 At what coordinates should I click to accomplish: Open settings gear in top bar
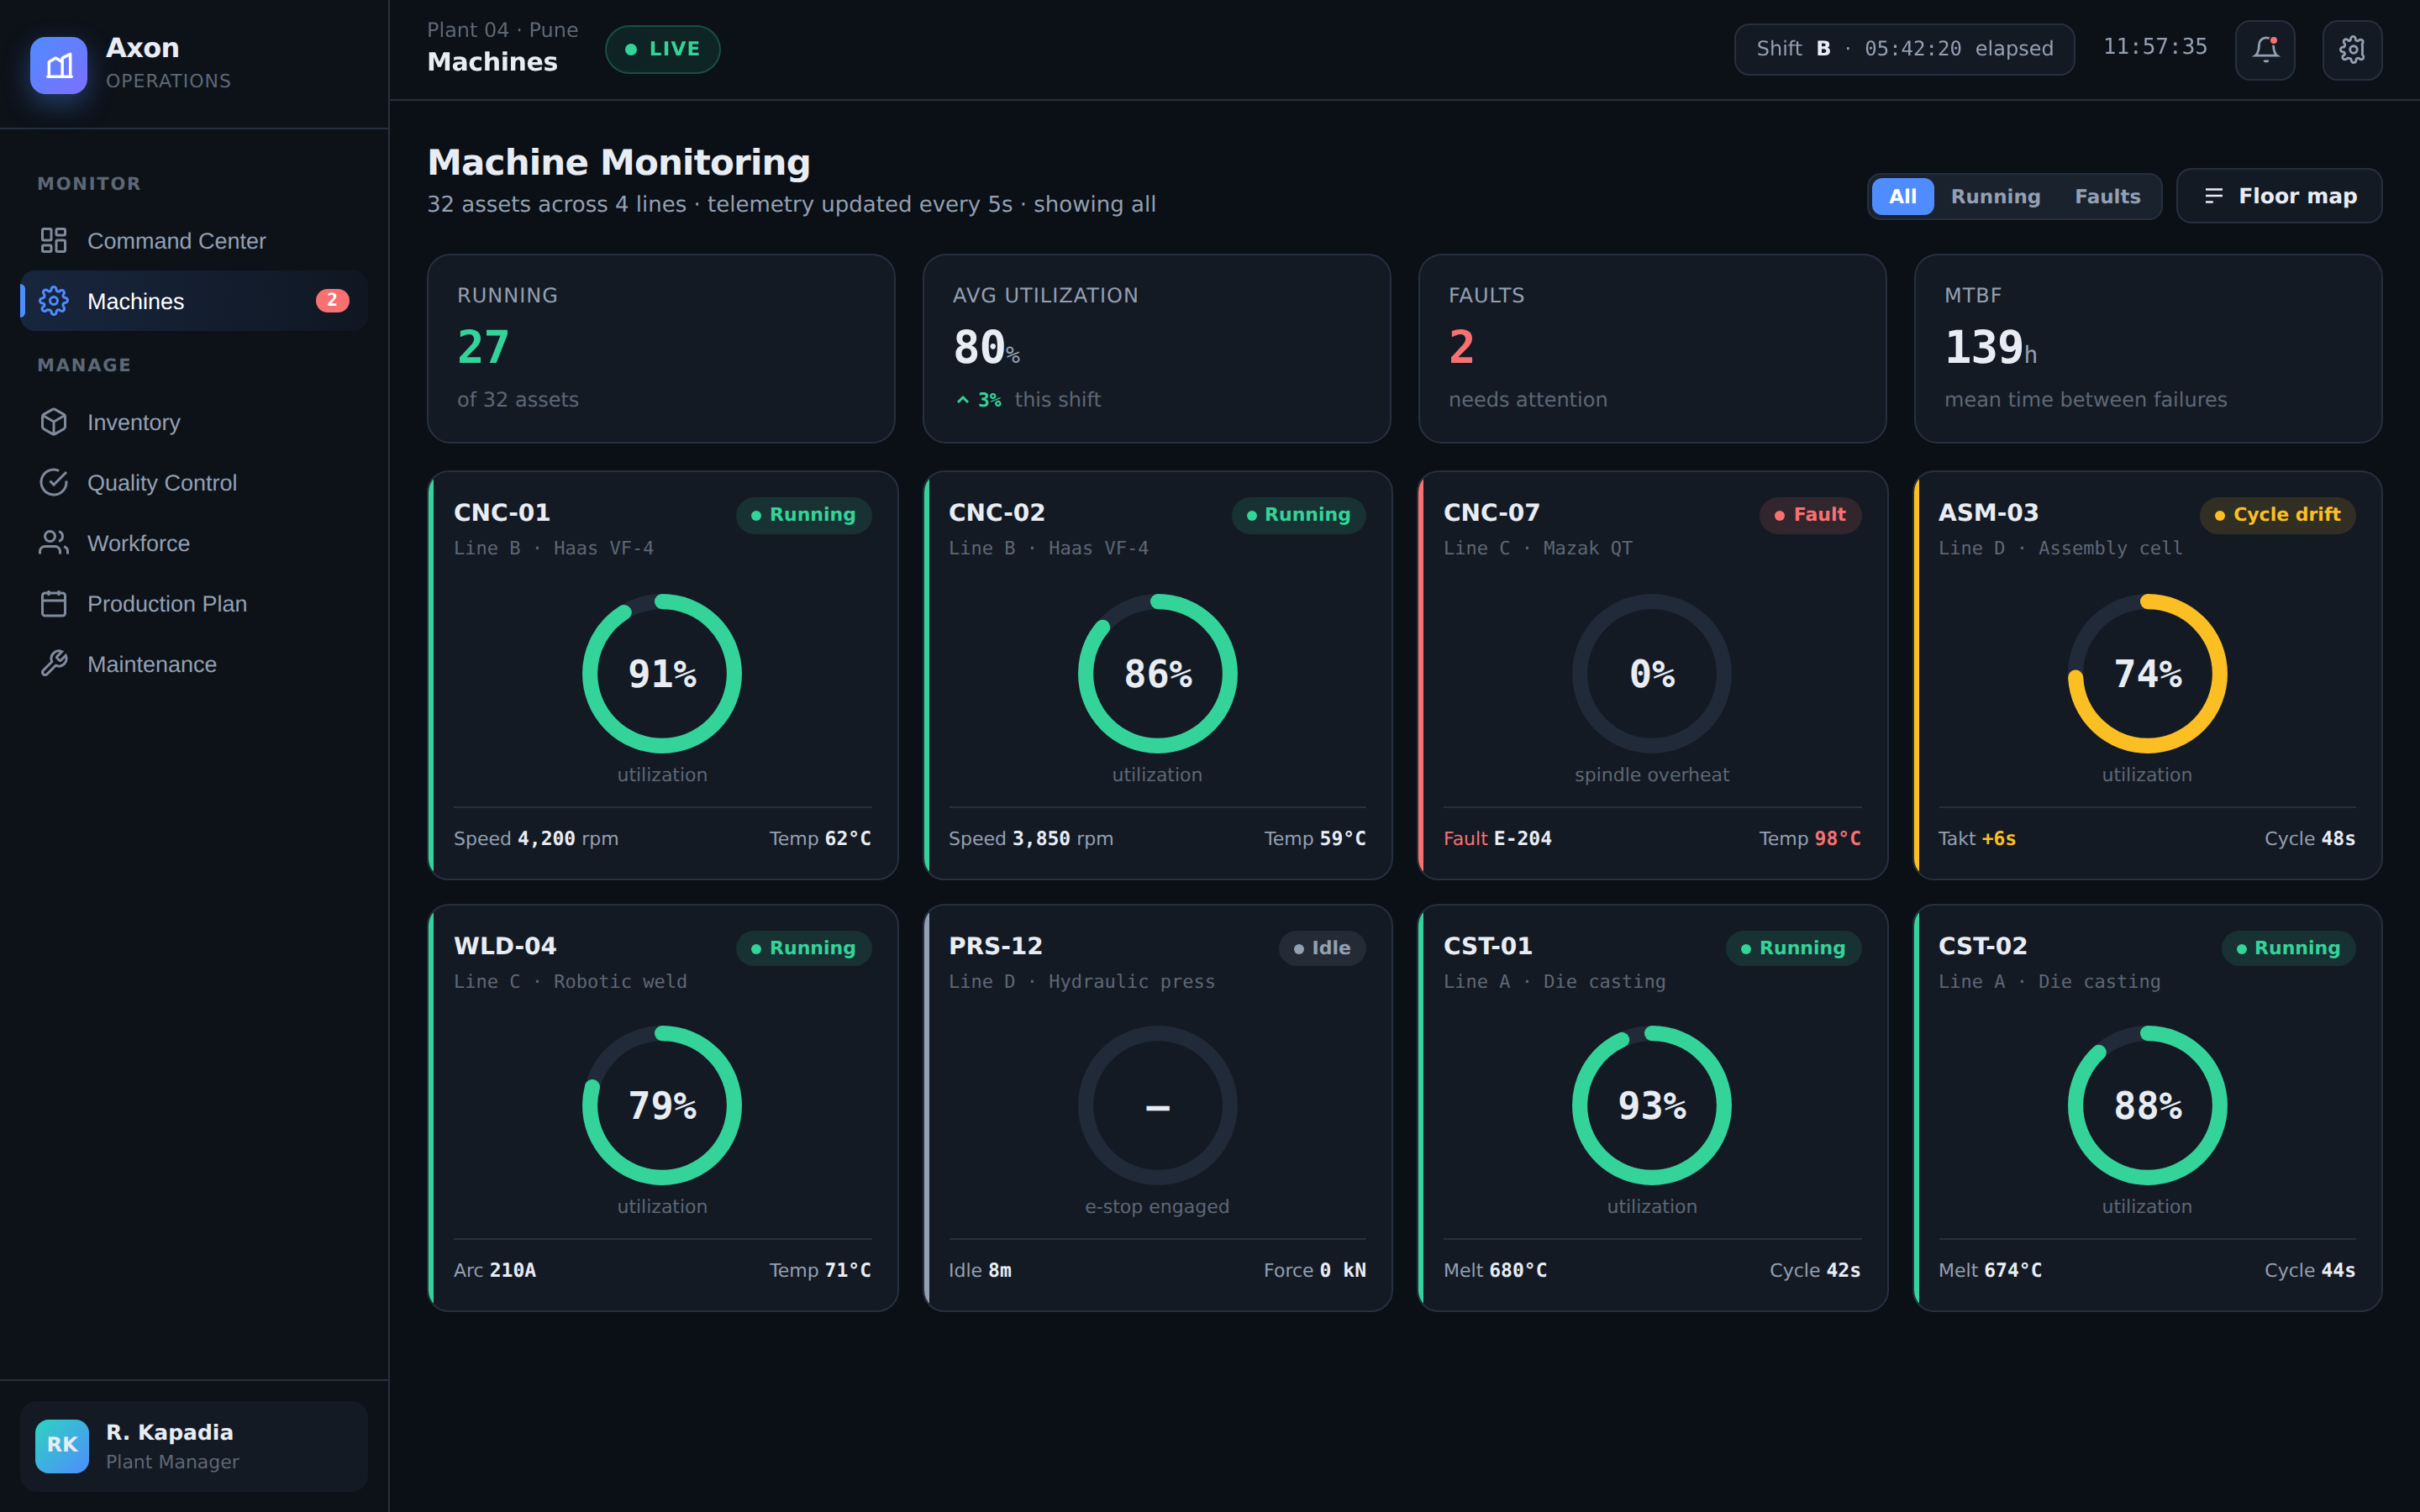[x=2352, y=49]
